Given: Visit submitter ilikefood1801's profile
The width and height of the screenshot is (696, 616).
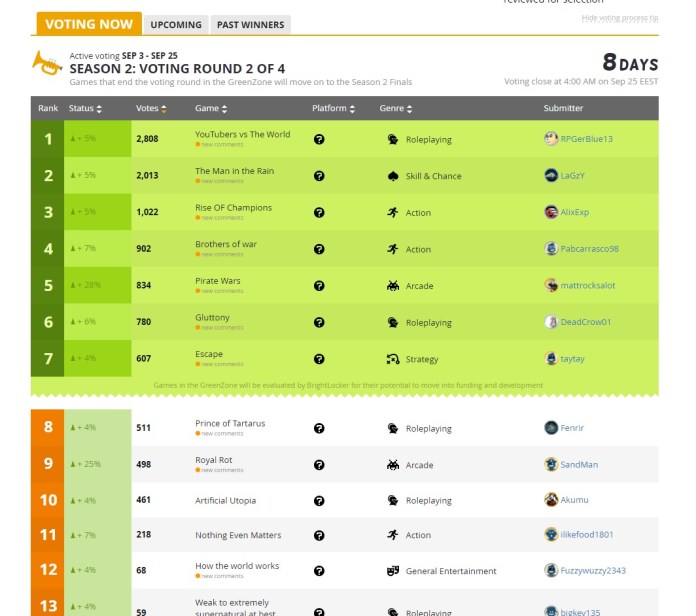Looking at the screenshot, I should (586, 534).
